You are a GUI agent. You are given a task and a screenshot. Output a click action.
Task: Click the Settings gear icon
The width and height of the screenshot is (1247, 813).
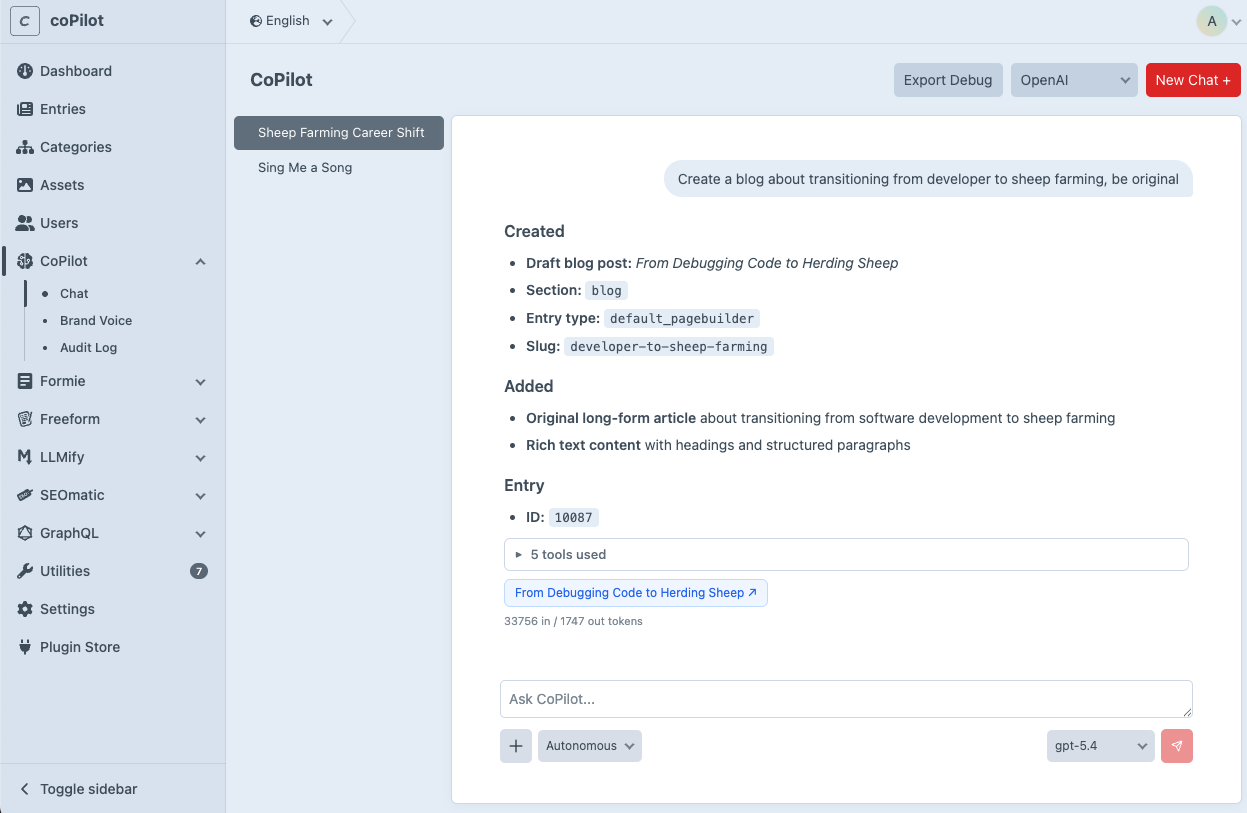[x=25, y=609]
